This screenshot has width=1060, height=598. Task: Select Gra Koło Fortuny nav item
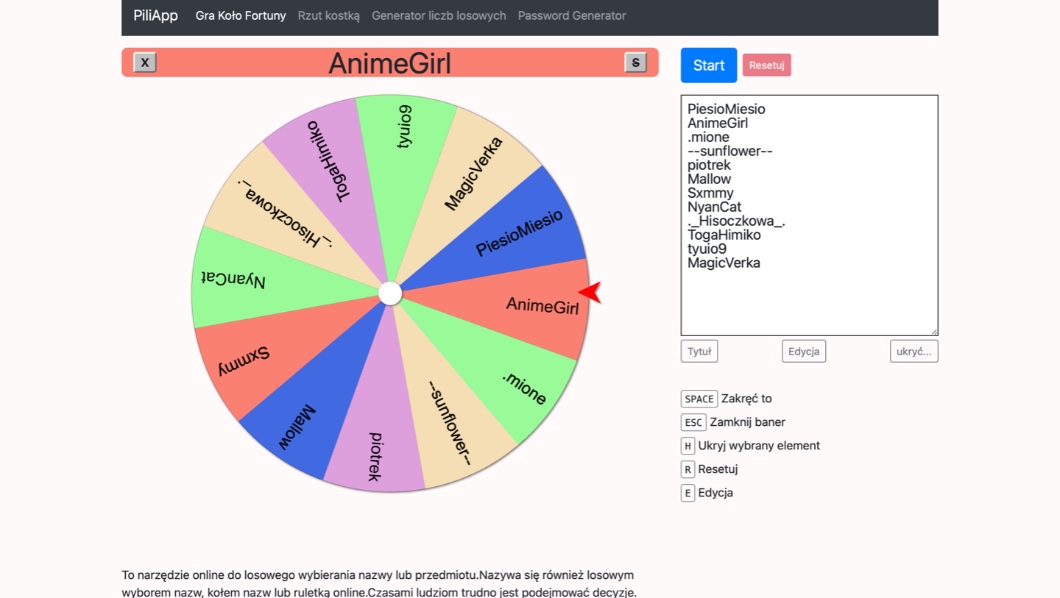click(x=240, y=16)
